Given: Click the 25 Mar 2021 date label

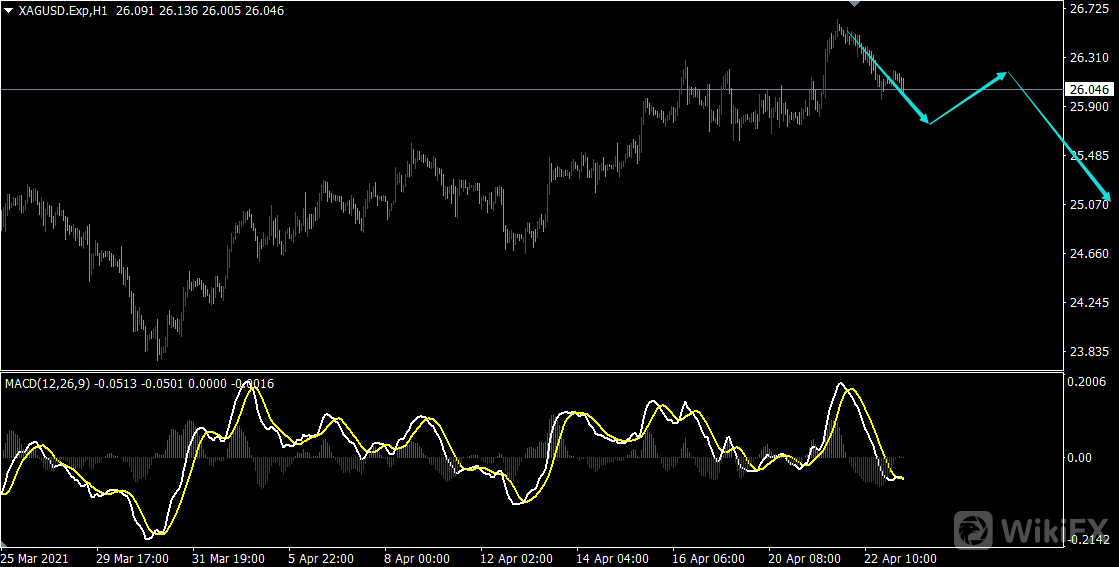Looking at the screenshot, I should click(x=35, y=557).
